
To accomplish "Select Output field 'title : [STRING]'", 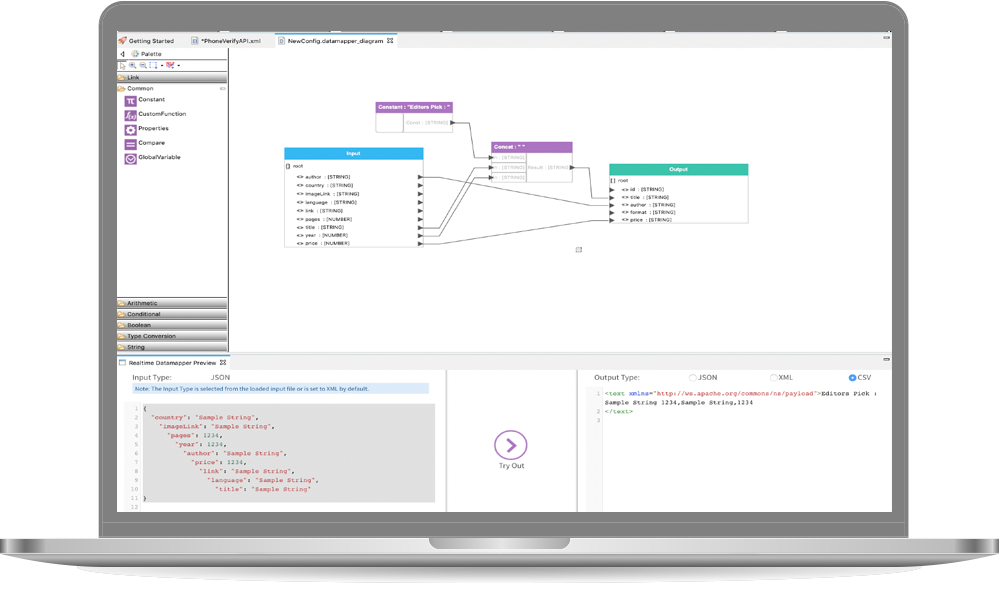I will (x=645, y=197).
